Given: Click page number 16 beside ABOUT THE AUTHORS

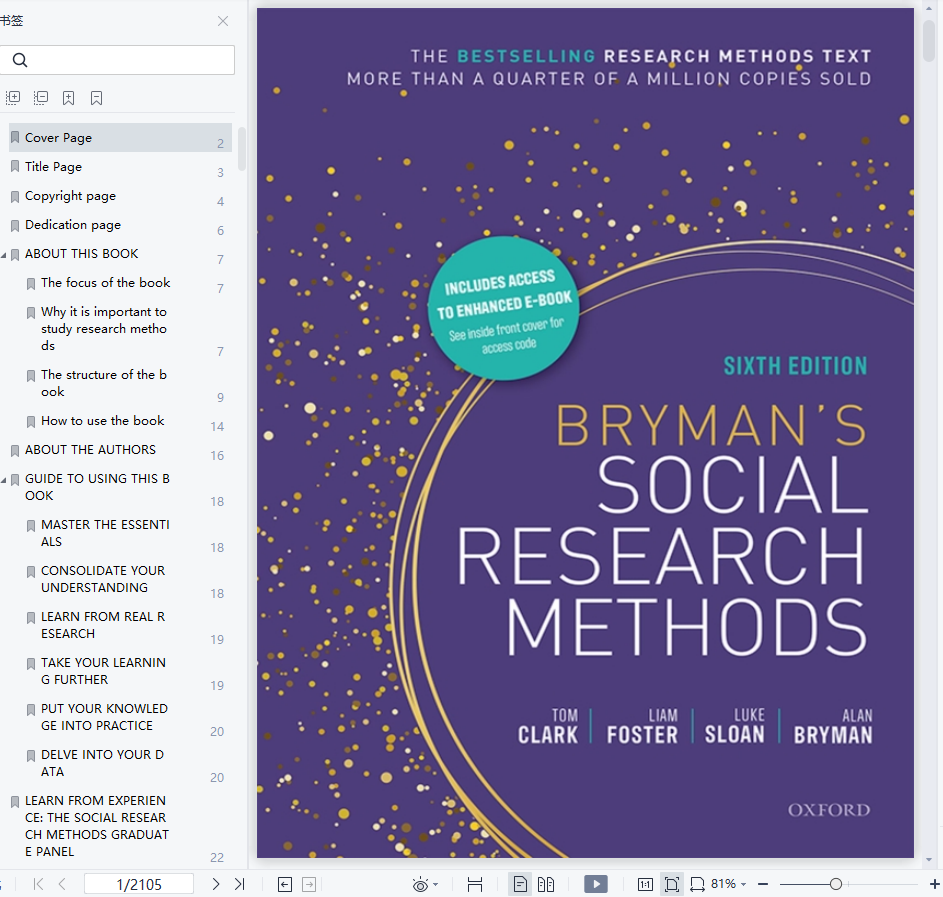Looking at the screenshot, I should [217, 456].
